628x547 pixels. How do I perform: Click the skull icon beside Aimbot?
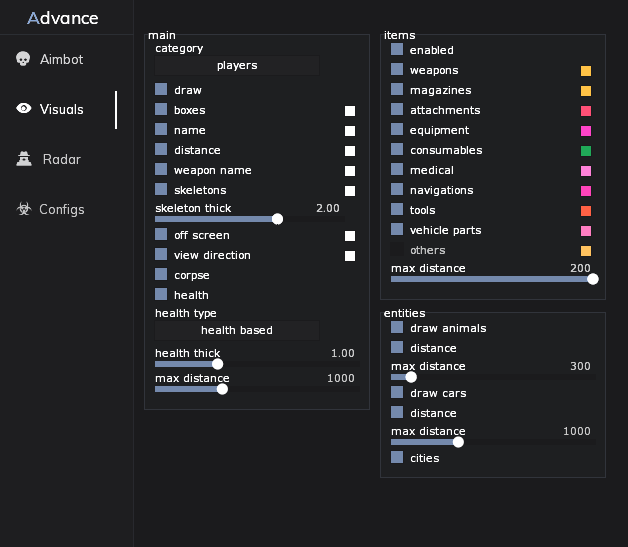click(x=23, y=59)
